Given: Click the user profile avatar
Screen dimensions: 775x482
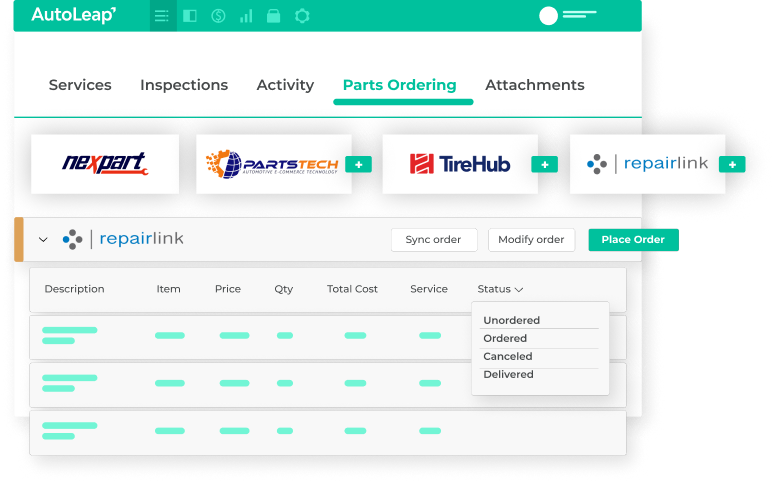Looking at the screenshot, I should pos(548,16).
